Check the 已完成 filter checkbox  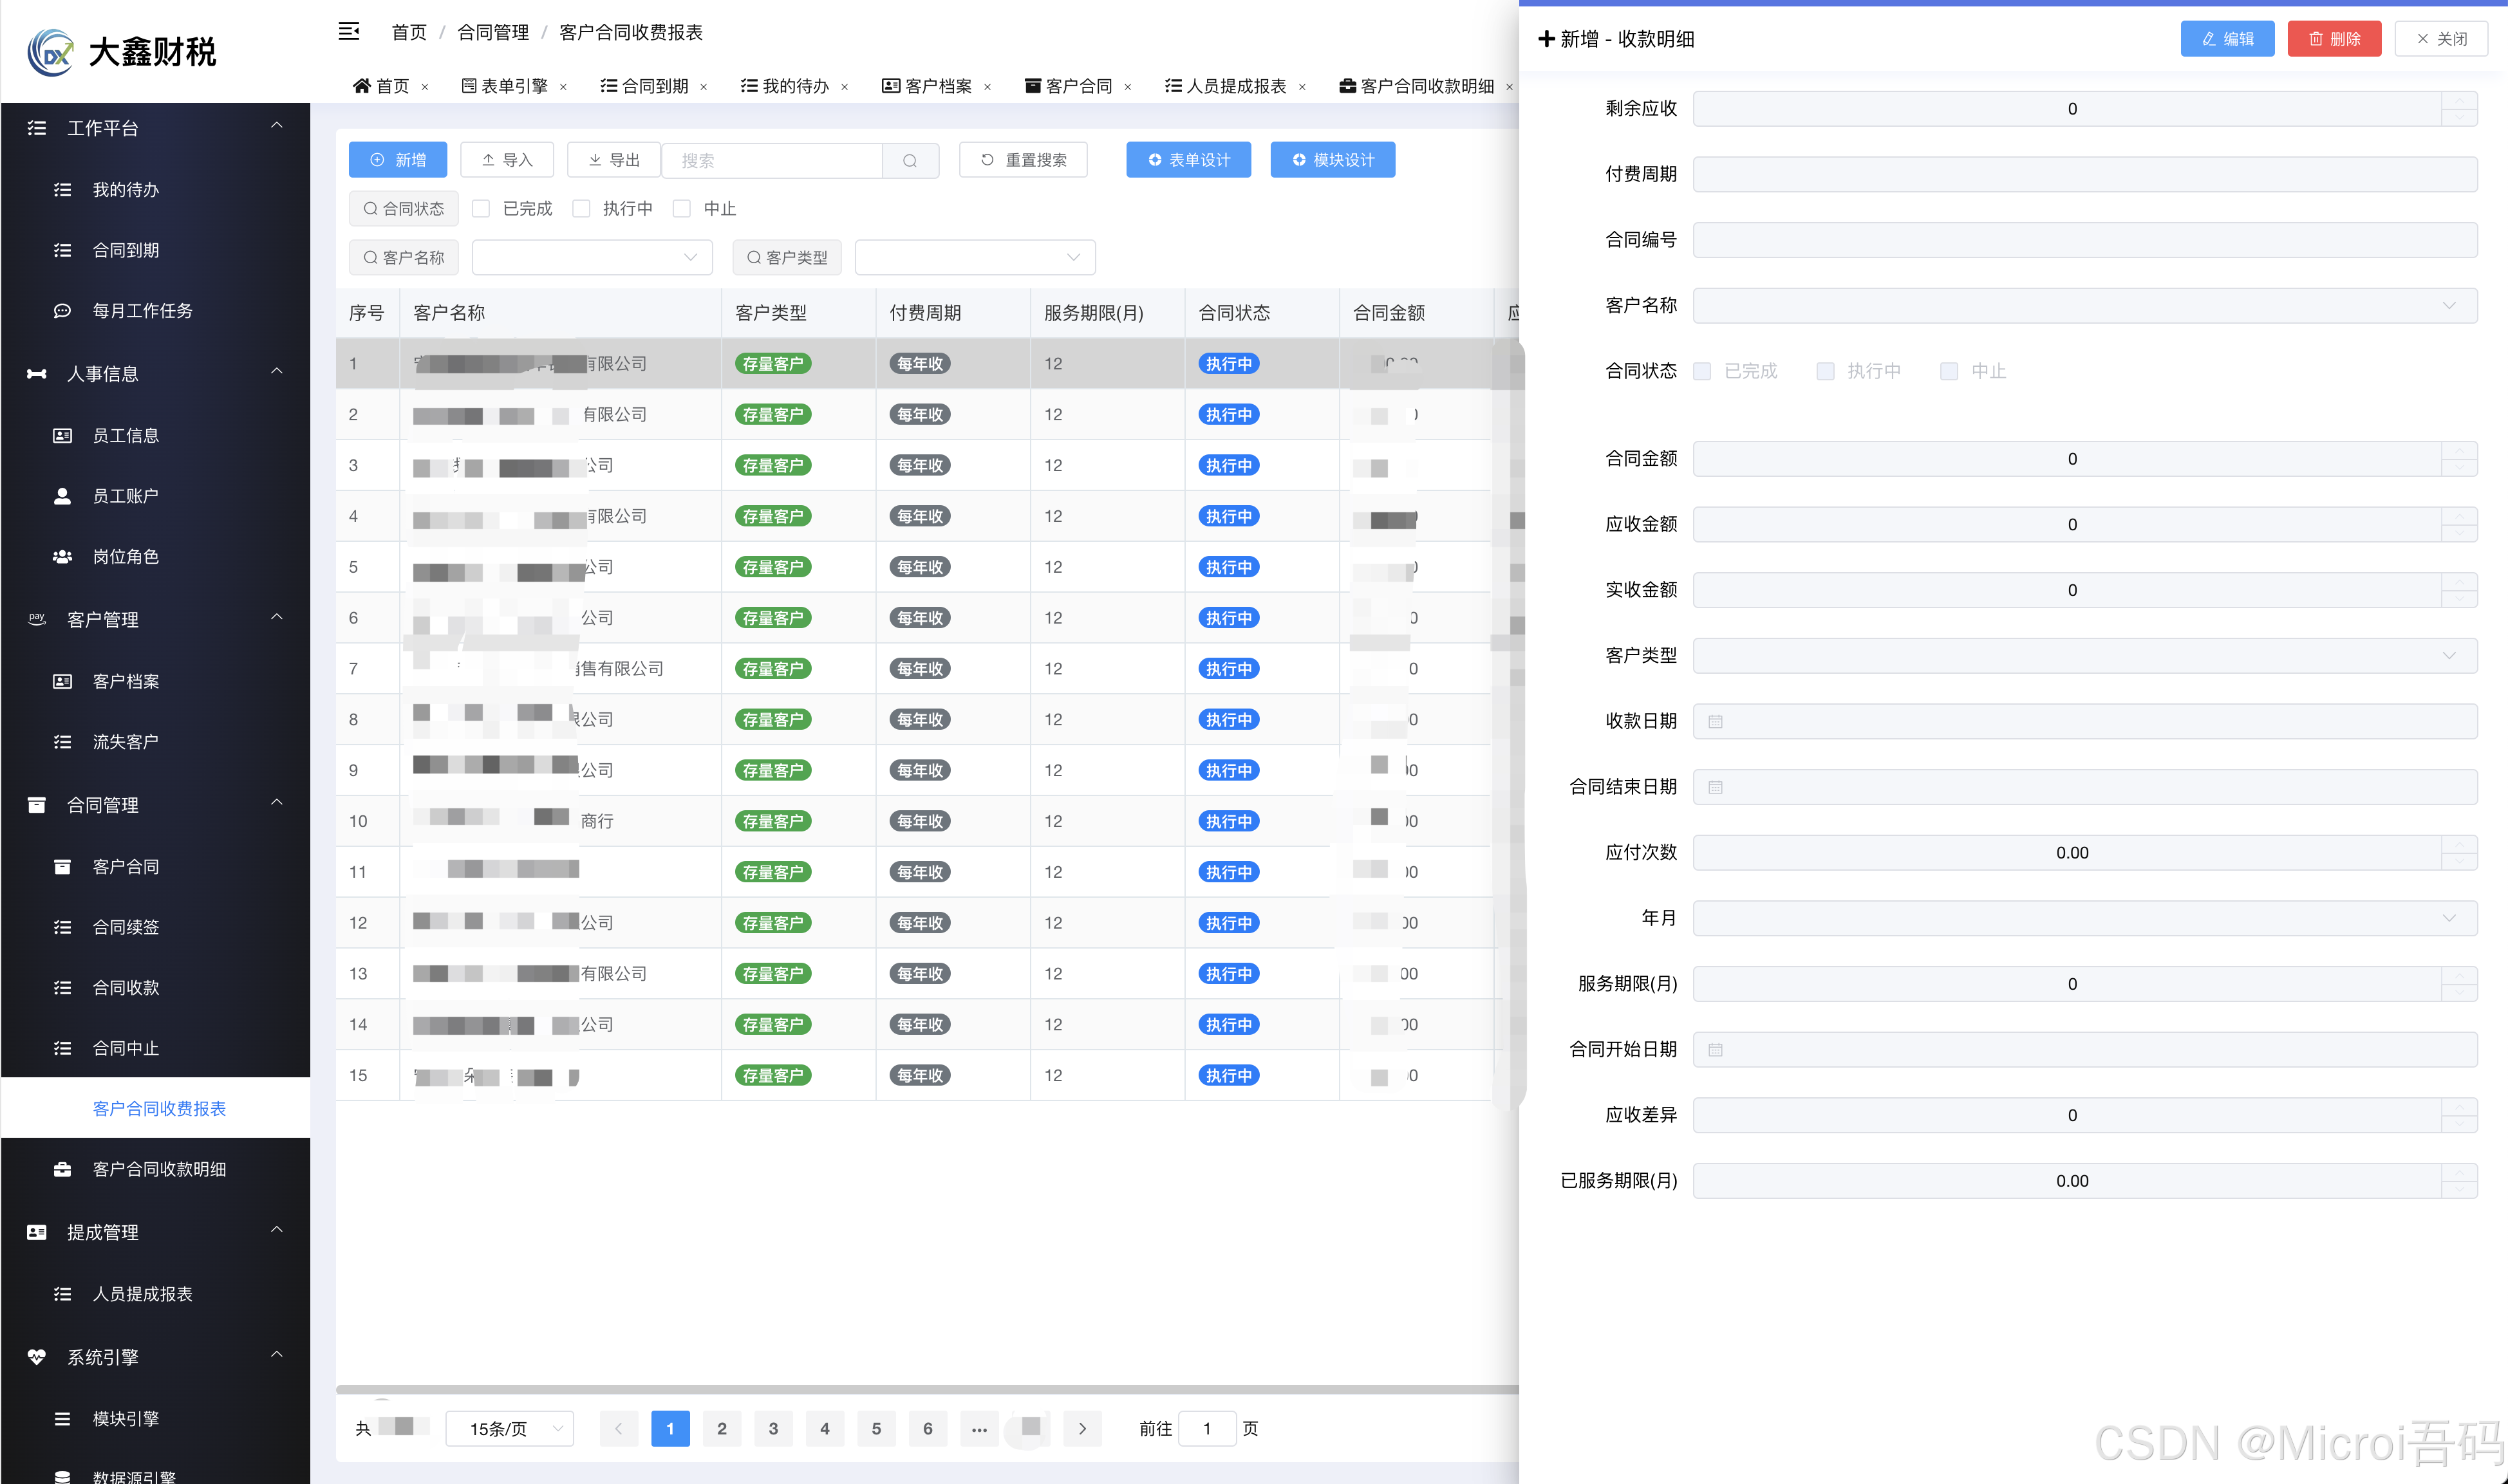pyautogui.click(x=481, y=208)
